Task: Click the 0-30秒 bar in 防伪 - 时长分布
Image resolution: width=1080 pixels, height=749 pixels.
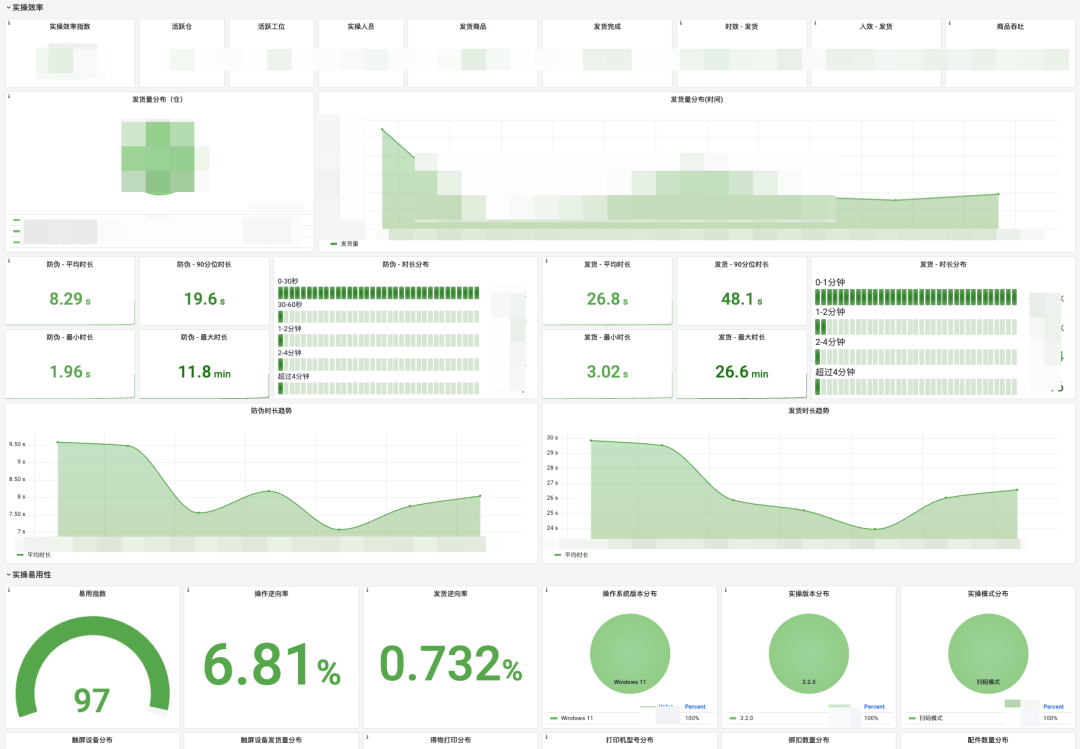Action: (378, 293)
